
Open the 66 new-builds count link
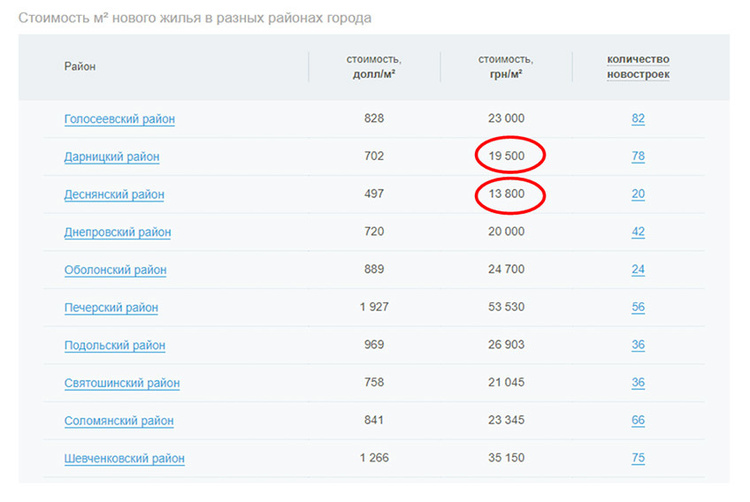[x=638, y=421]
